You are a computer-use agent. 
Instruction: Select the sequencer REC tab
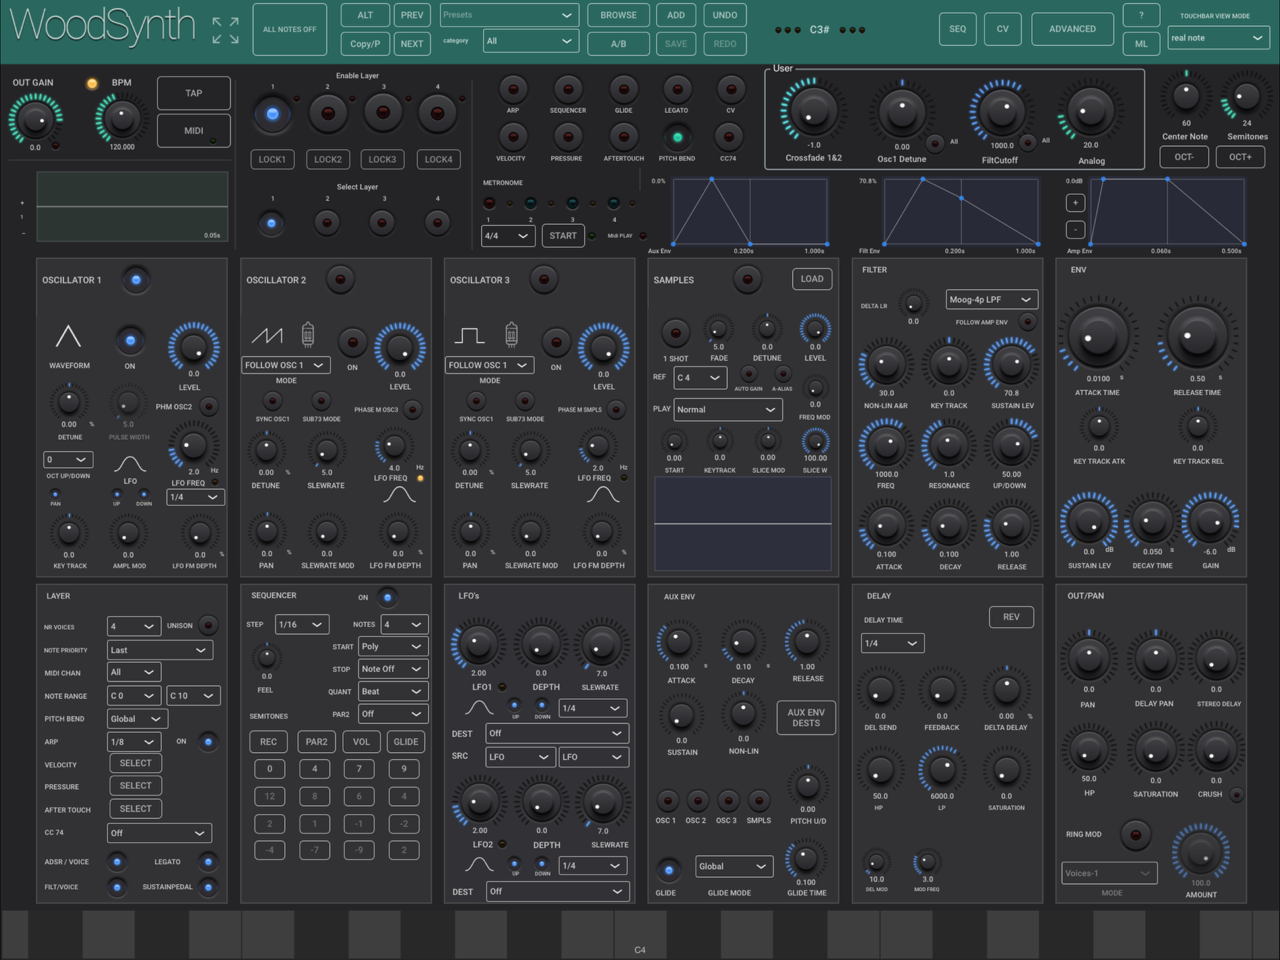click(269, 742)
